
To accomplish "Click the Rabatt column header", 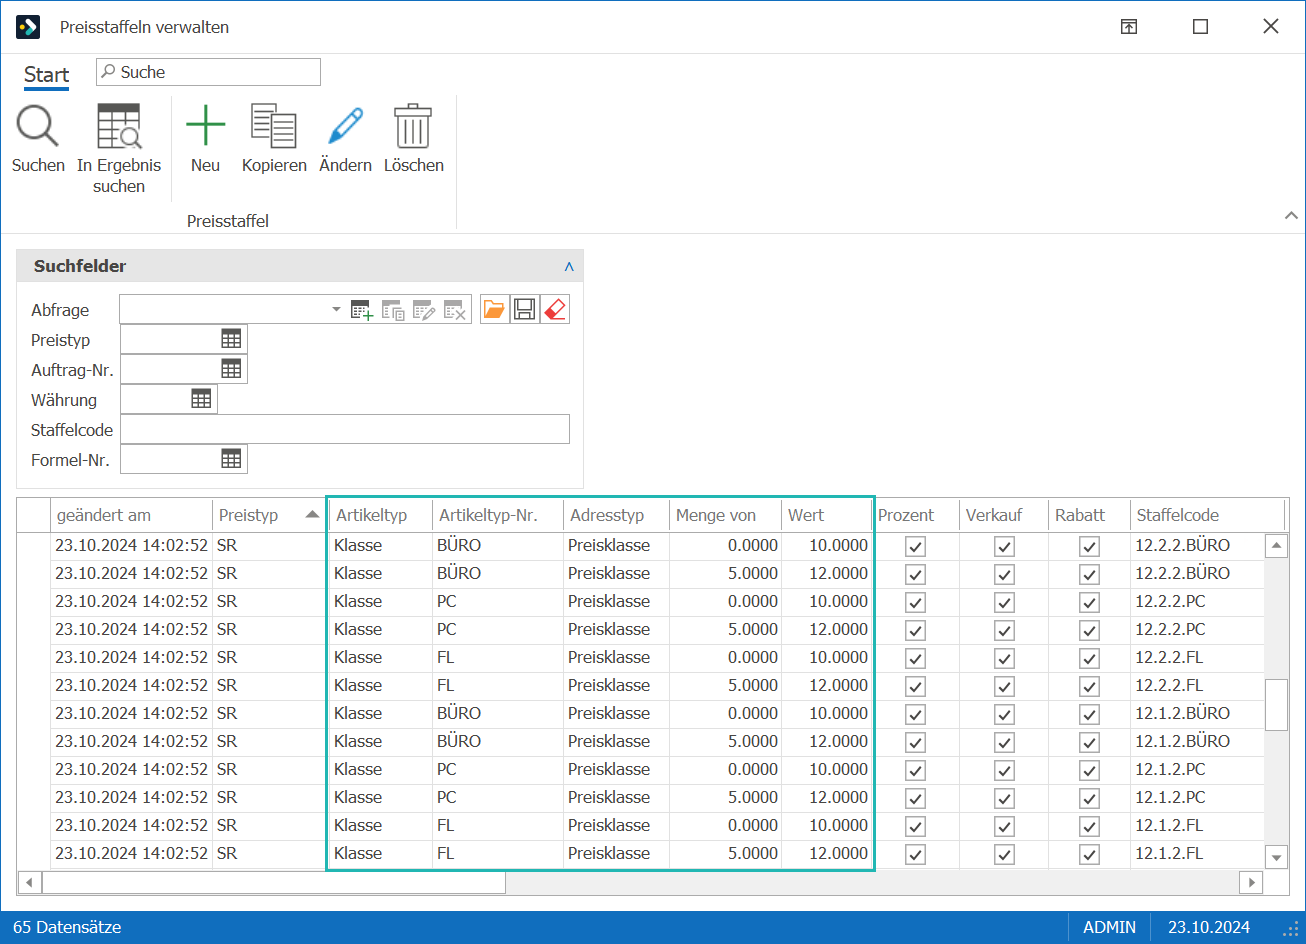I will pos(1090,515).
